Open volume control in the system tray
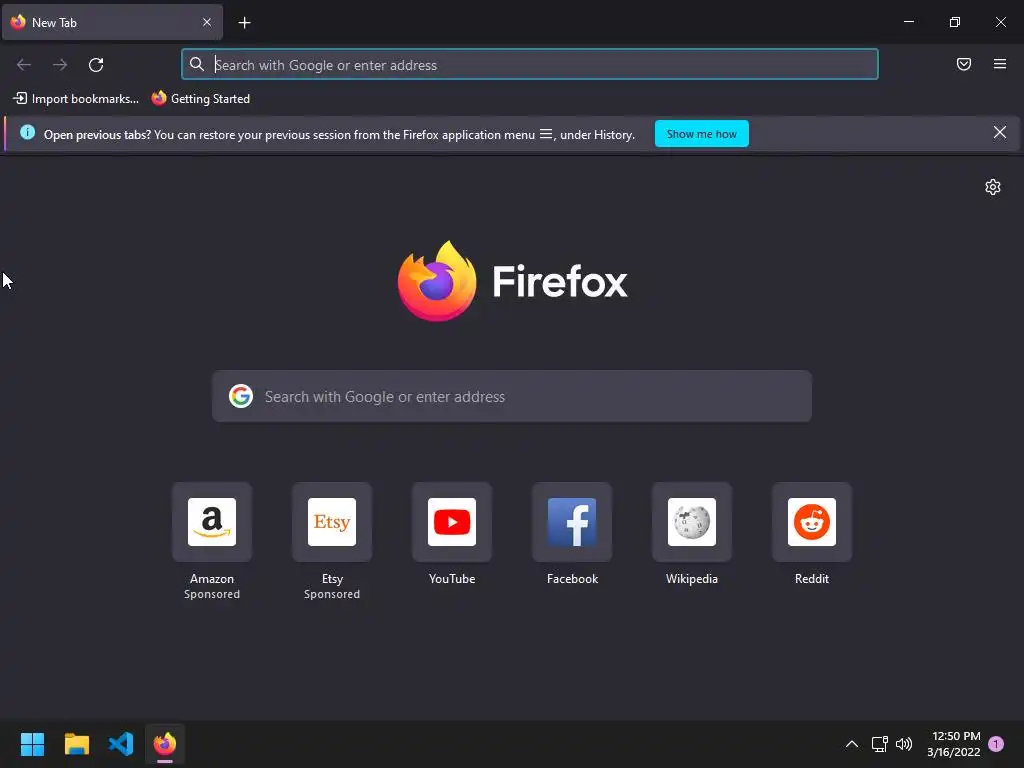1024x768 pixels. click(x=904, y=744)
